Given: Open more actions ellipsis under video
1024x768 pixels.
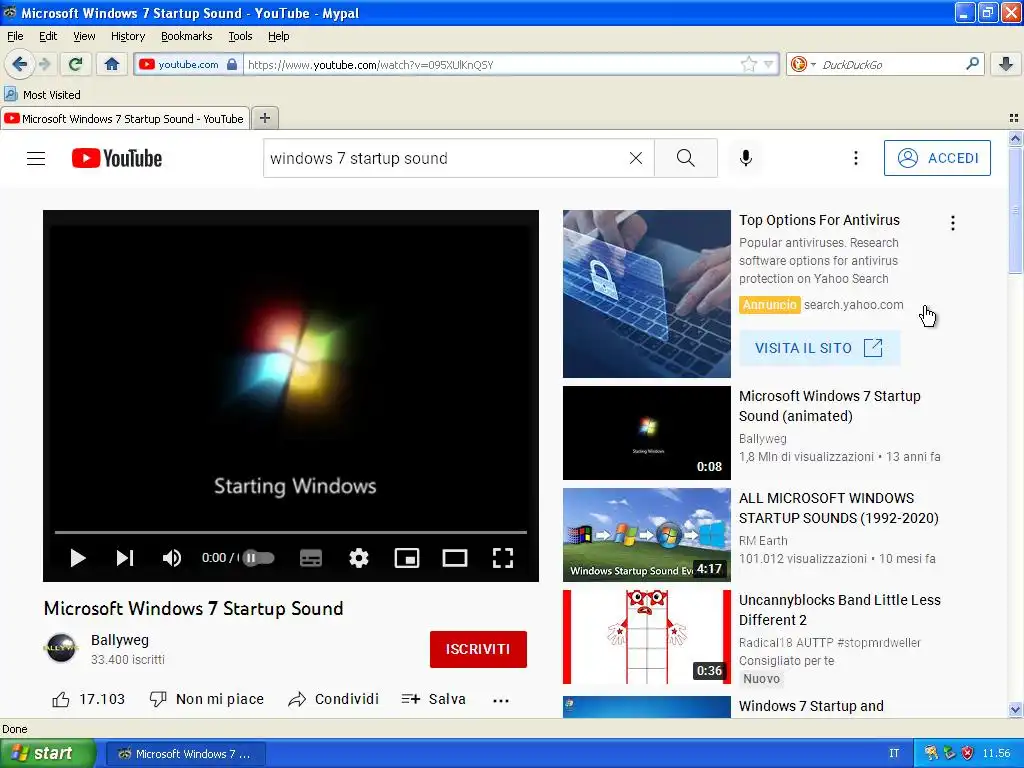Looking at the screenshot, I should point(501,700).
